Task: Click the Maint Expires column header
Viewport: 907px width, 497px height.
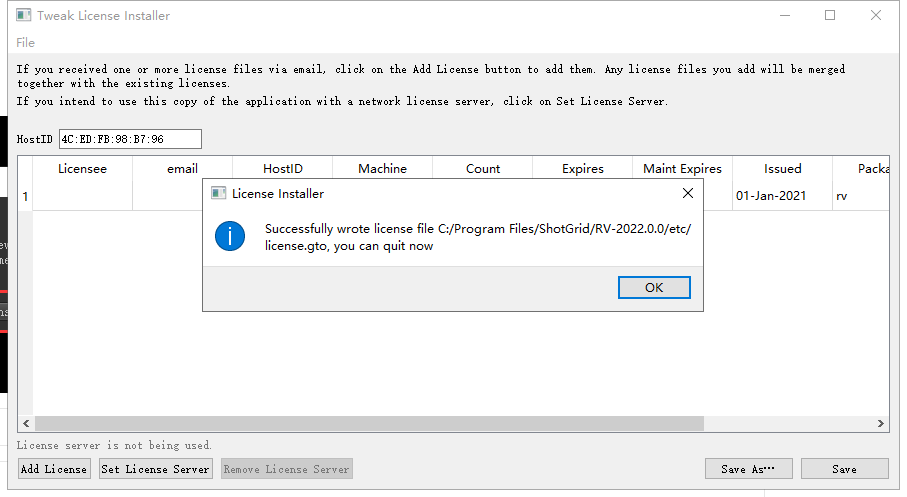Action: (x=682, y=169)
